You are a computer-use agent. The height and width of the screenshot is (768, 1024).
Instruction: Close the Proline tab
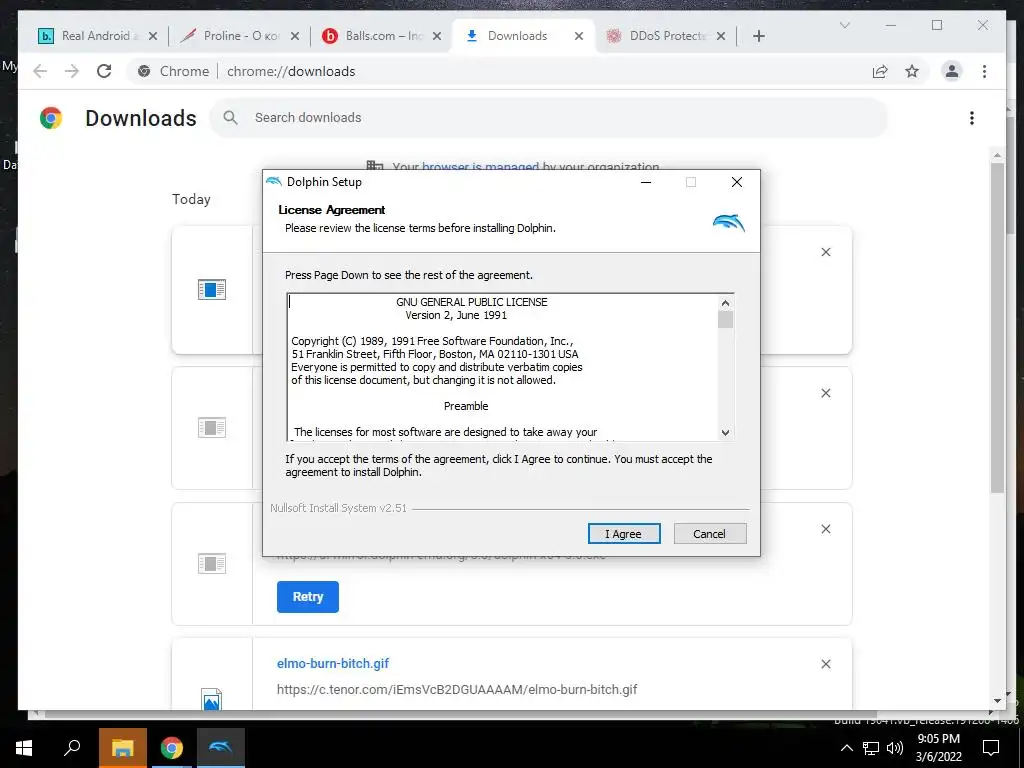point(295,36)
